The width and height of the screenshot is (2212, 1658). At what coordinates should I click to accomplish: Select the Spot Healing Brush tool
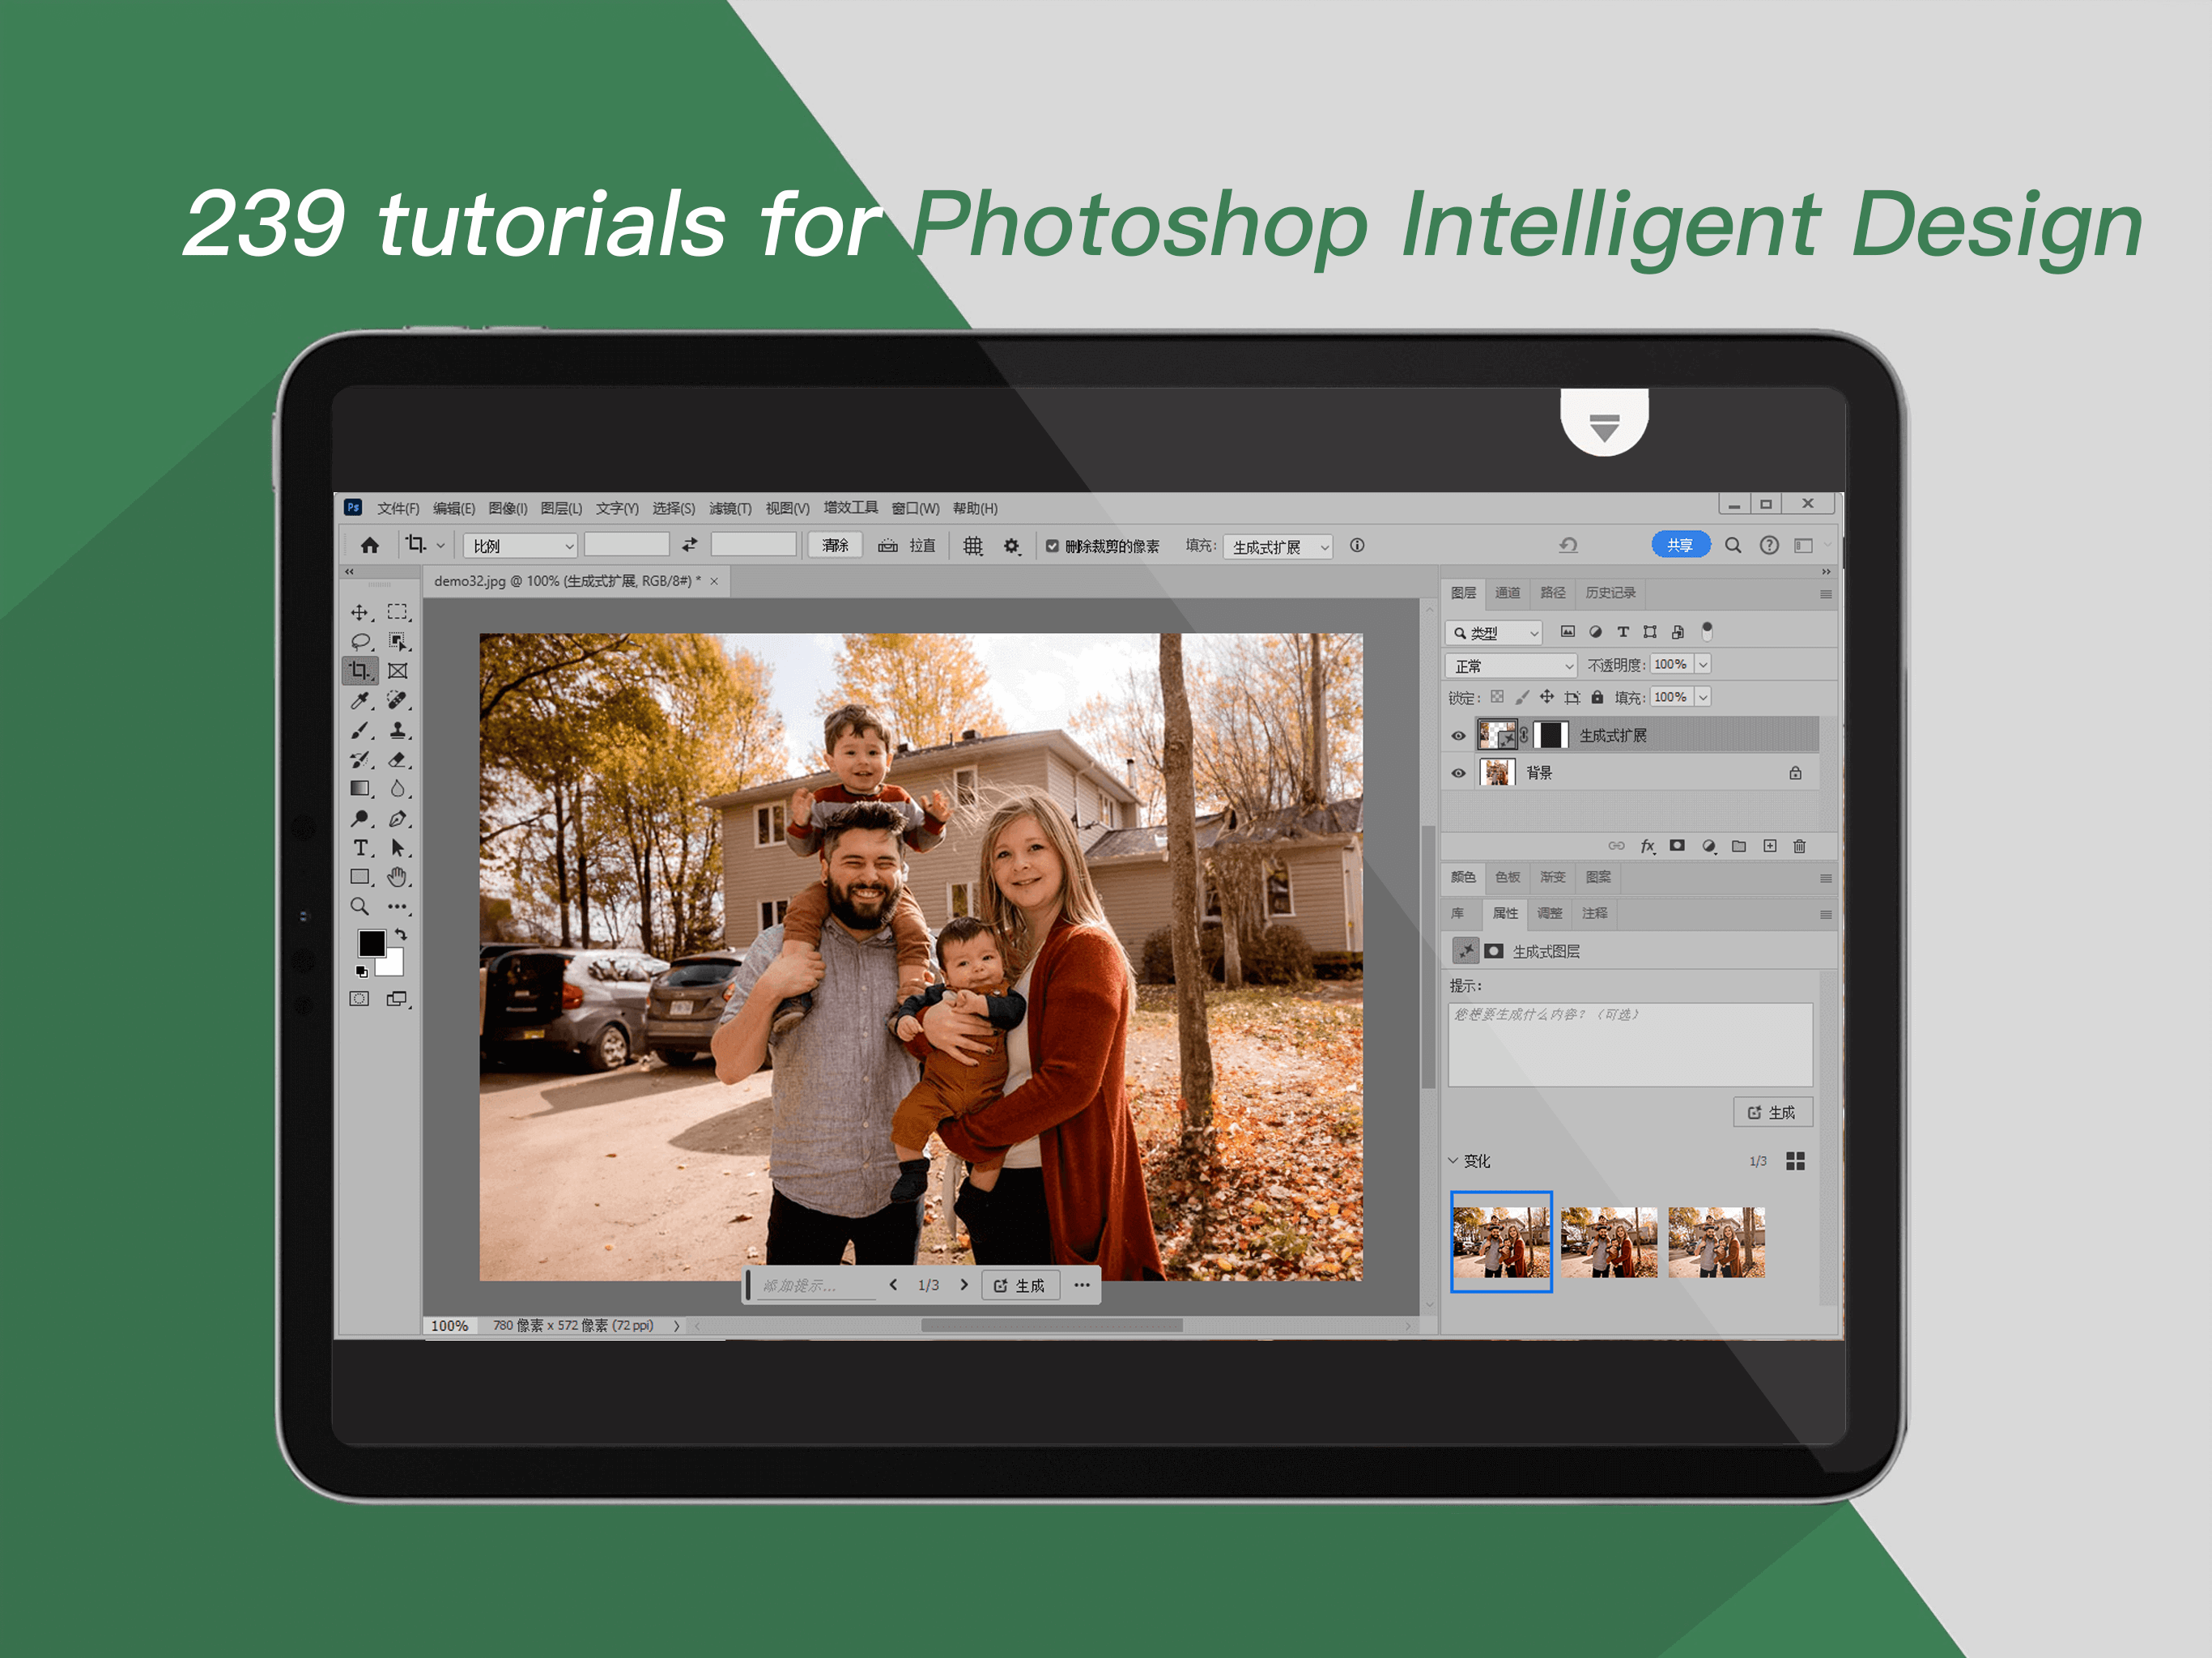(398, 700)
